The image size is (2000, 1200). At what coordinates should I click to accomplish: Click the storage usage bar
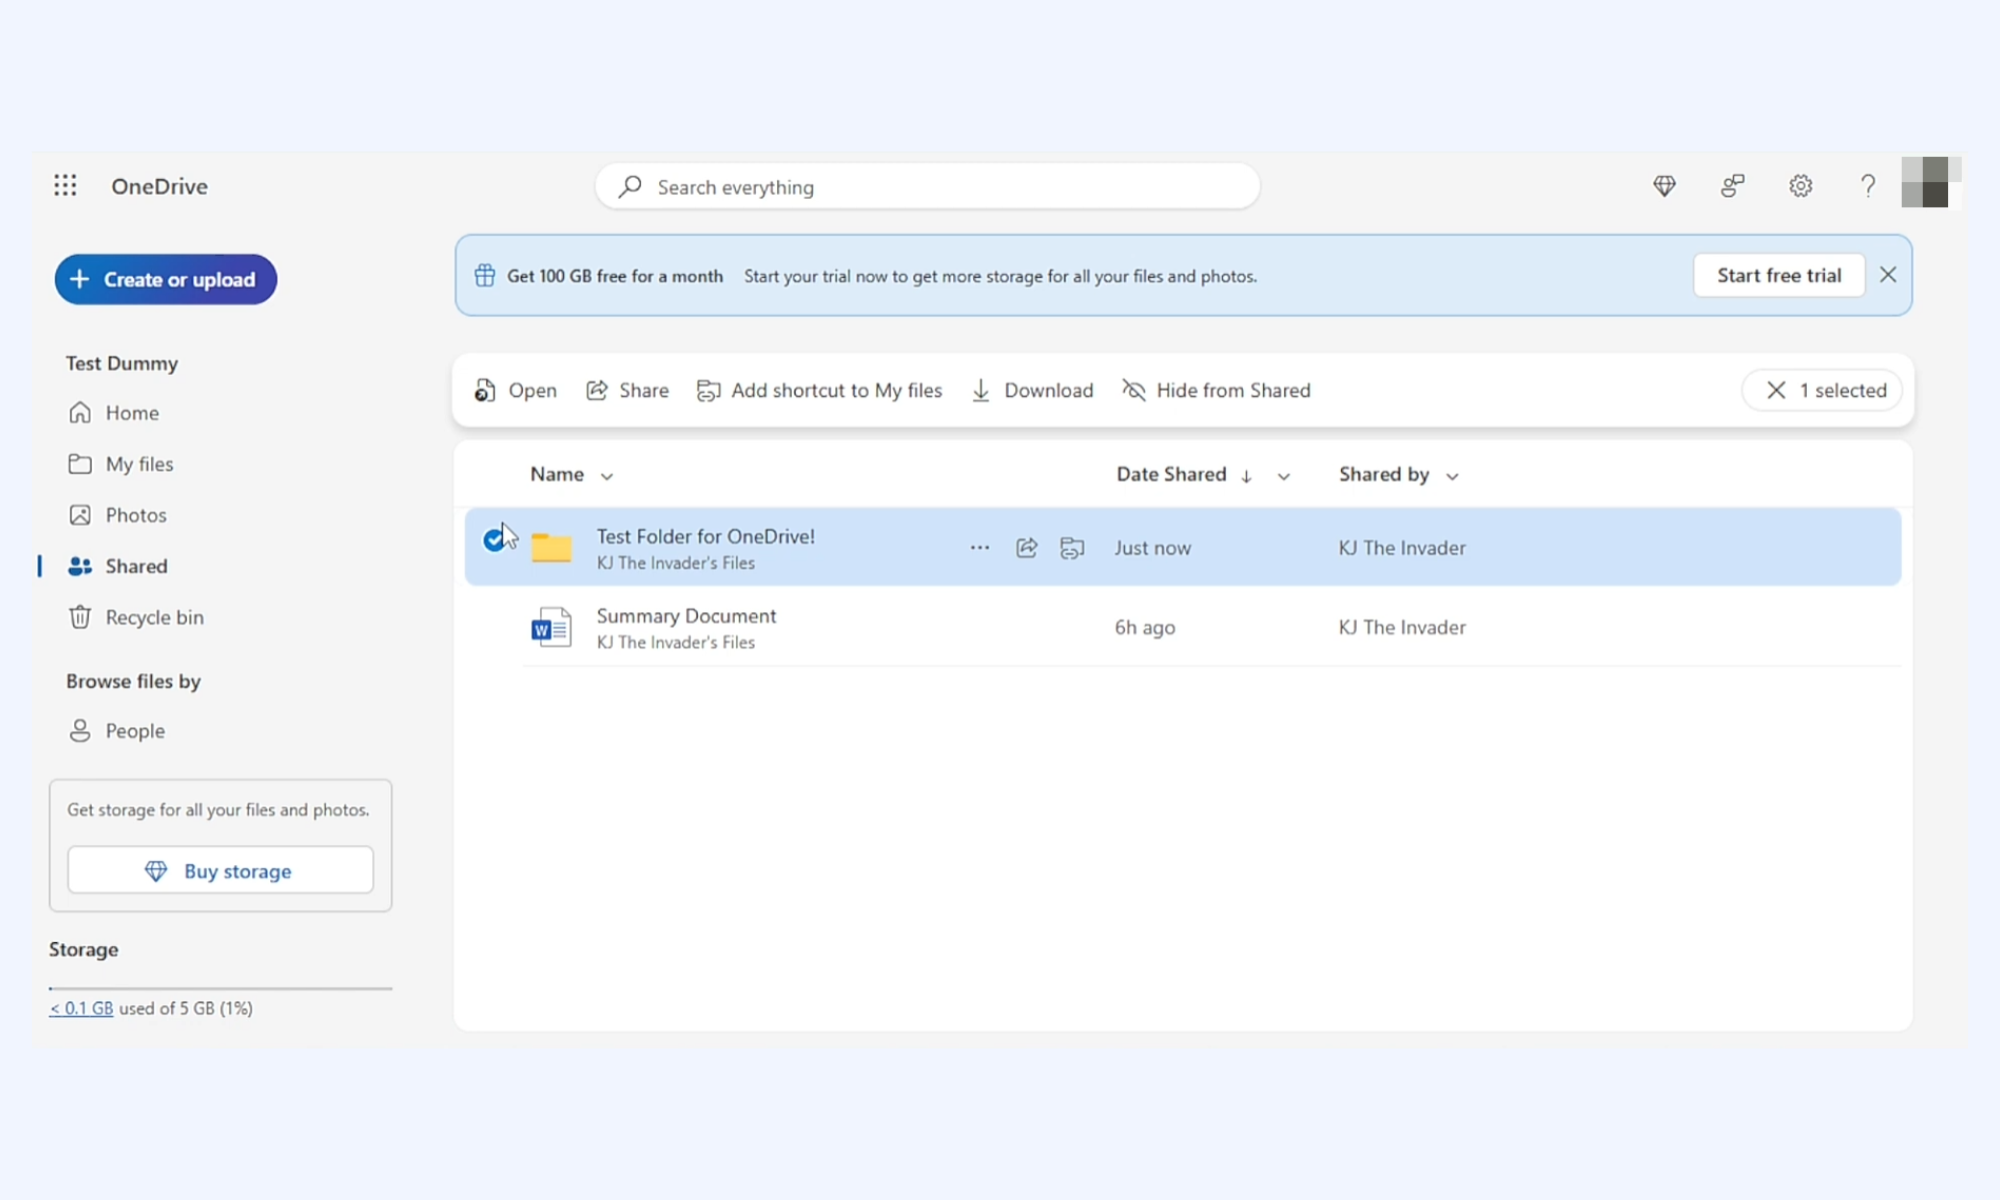(x=220, y=988)
